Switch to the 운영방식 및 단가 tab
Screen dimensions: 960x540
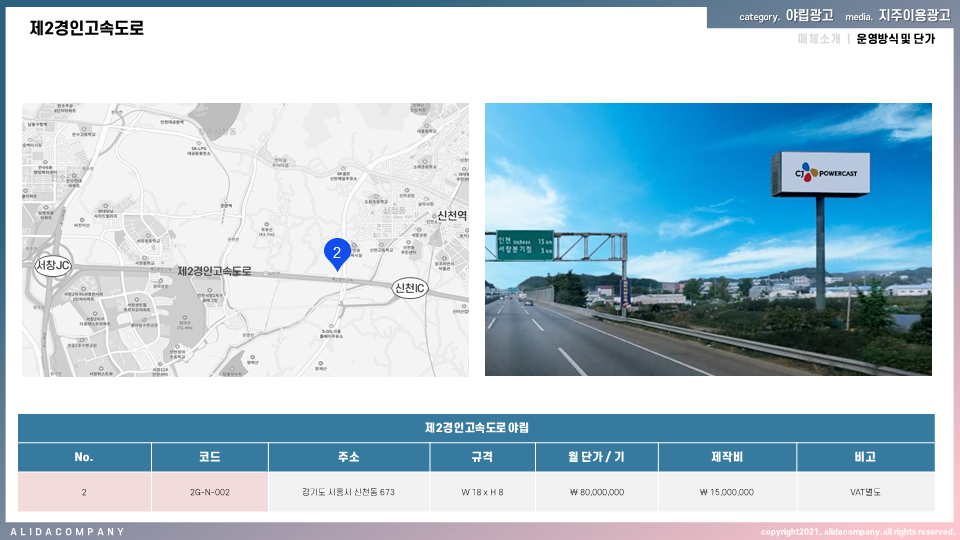point(895,39)
